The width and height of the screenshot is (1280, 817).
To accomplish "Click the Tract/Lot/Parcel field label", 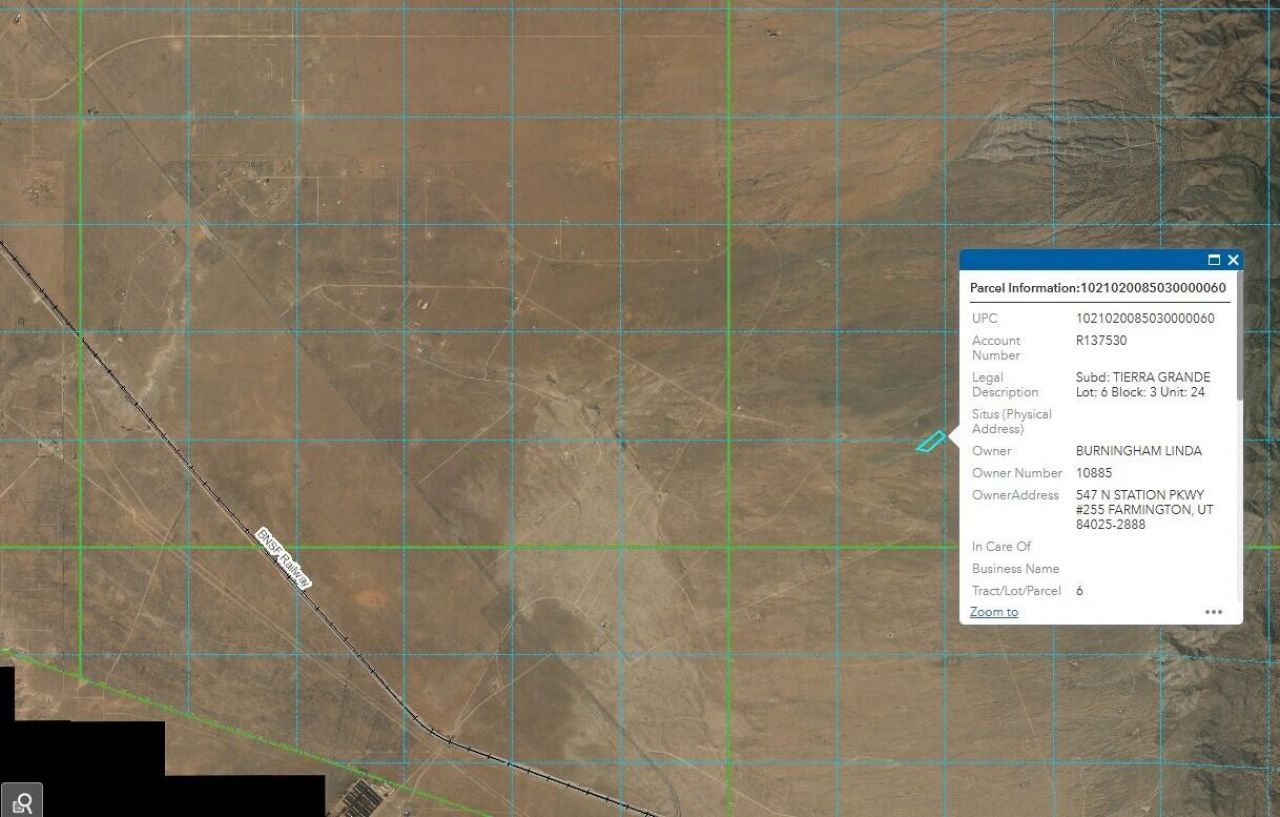I will [x=1016, y=591].
